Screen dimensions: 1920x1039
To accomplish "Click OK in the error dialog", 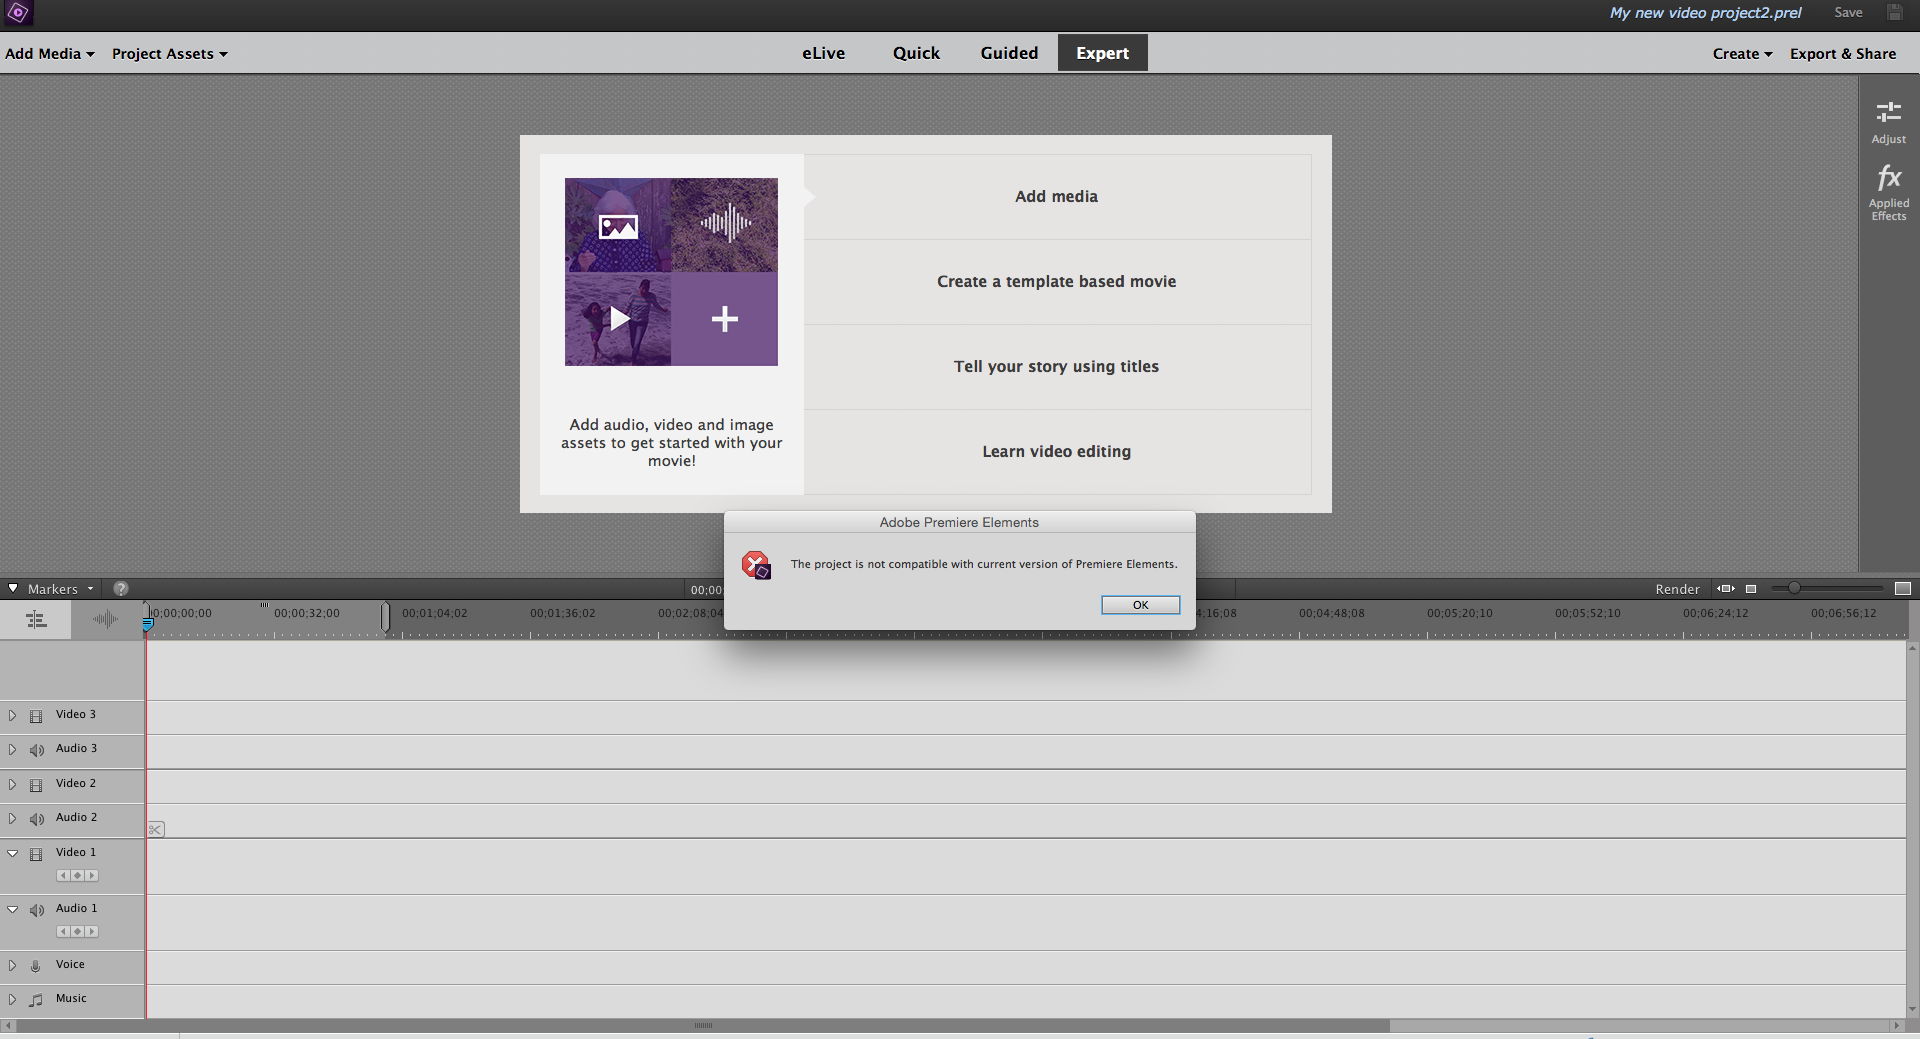I will click(1140, 605).
